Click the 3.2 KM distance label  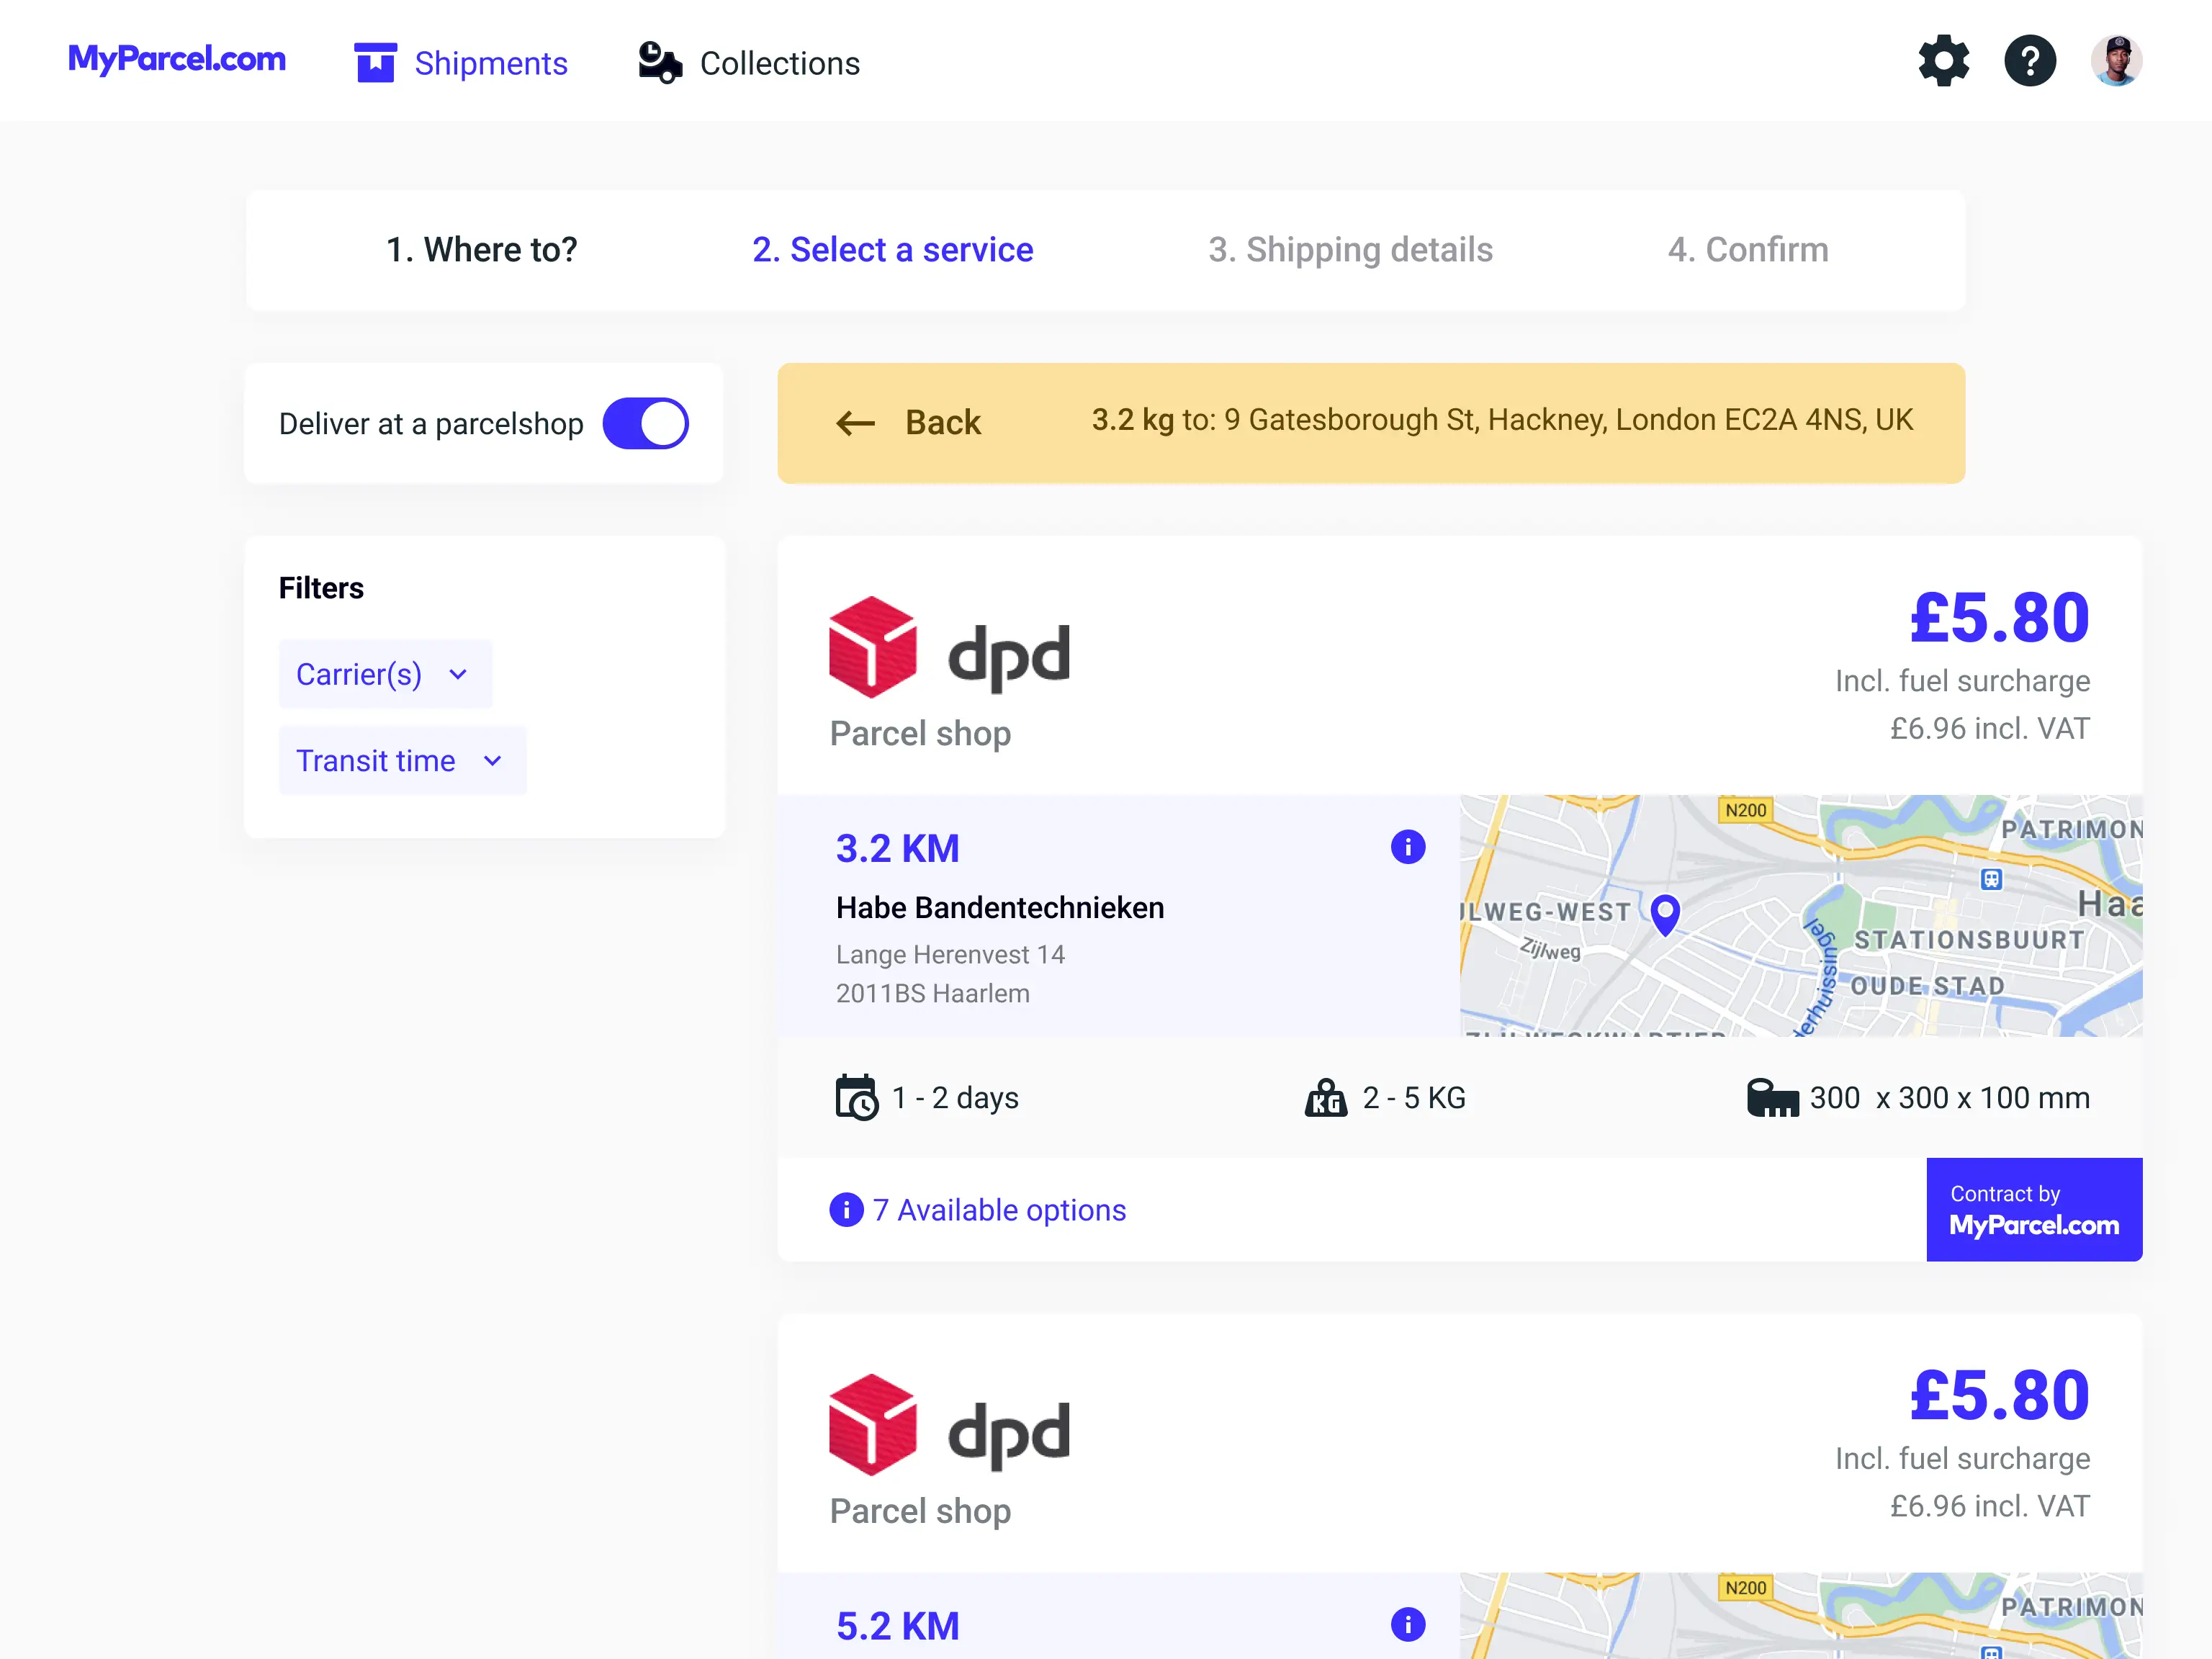[x=897, y=848]
